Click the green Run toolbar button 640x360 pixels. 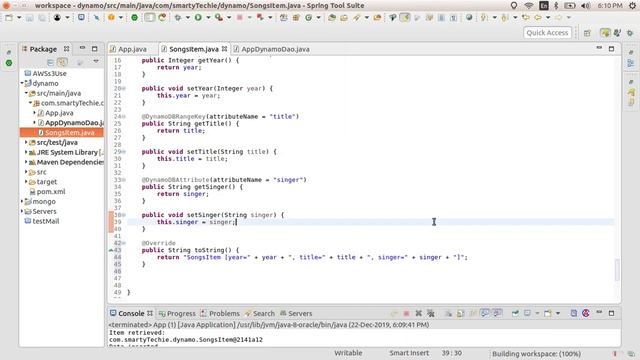[x=198, y=18]
